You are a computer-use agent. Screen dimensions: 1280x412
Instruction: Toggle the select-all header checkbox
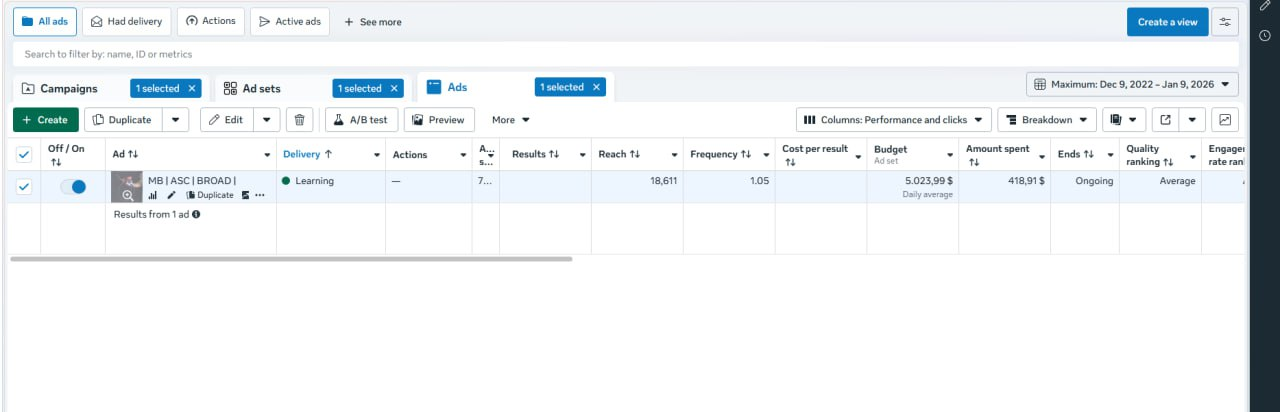(24, 154)
